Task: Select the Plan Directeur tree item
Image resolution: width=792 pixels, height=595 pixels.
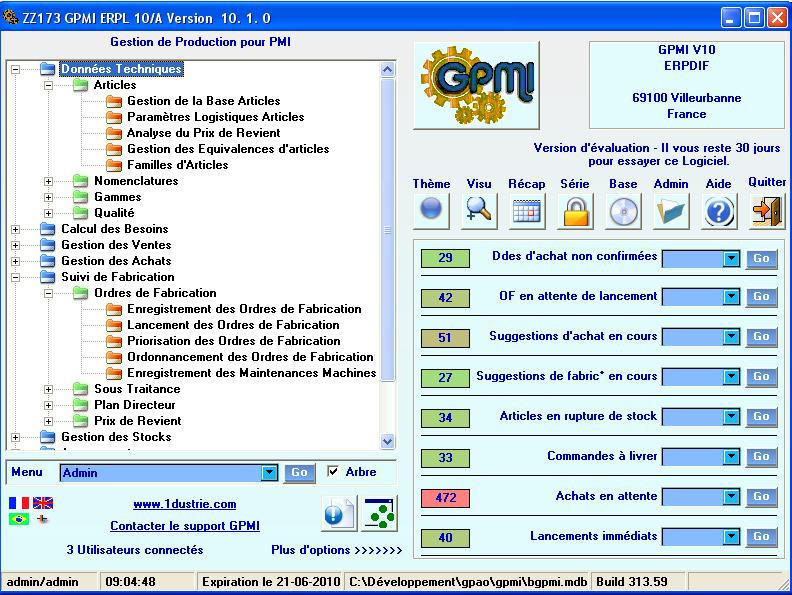Action: pos(134,405)
